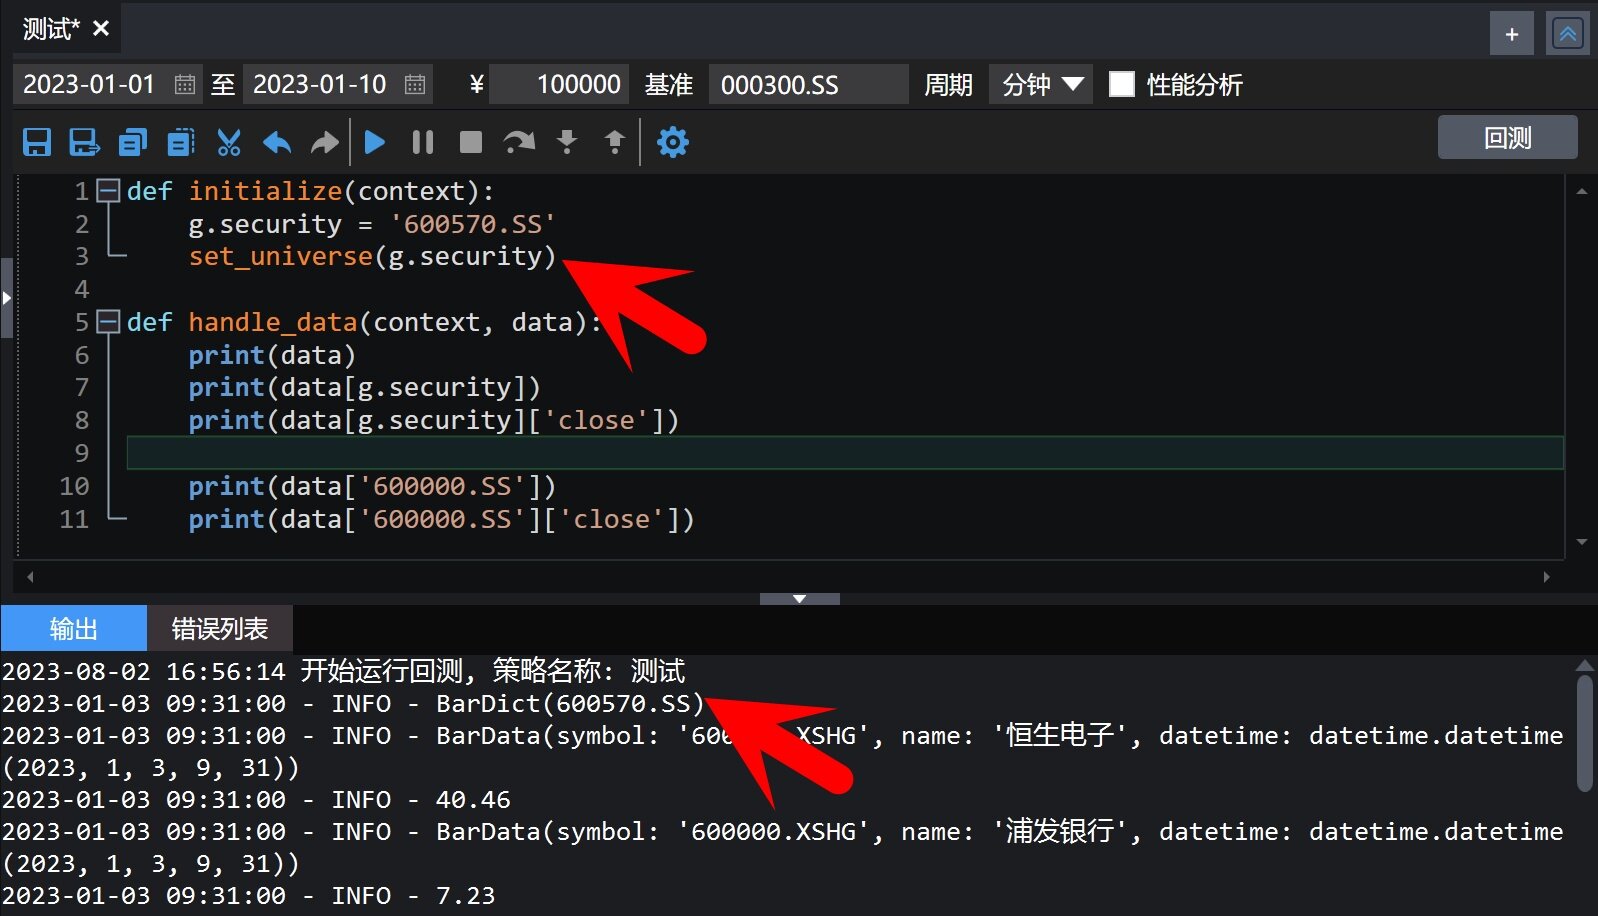Run the strategy with play button
Viewport: 1598px width, 916px height.
[375, 142]
